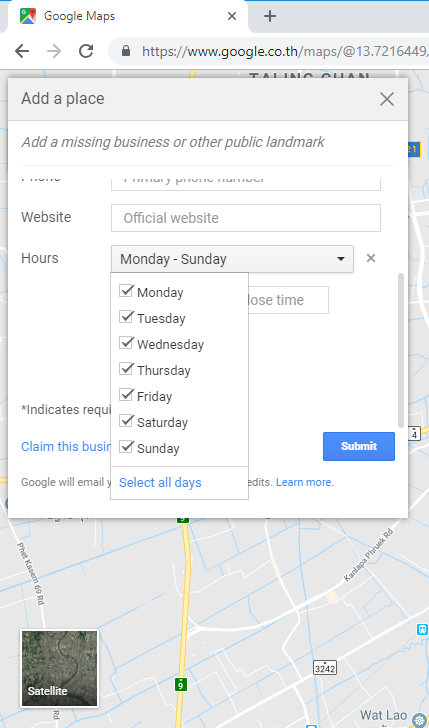The width and height of the screenshot is (429, 728).
Task: Close the Google Maps browser tab
Action: (232, 17)
